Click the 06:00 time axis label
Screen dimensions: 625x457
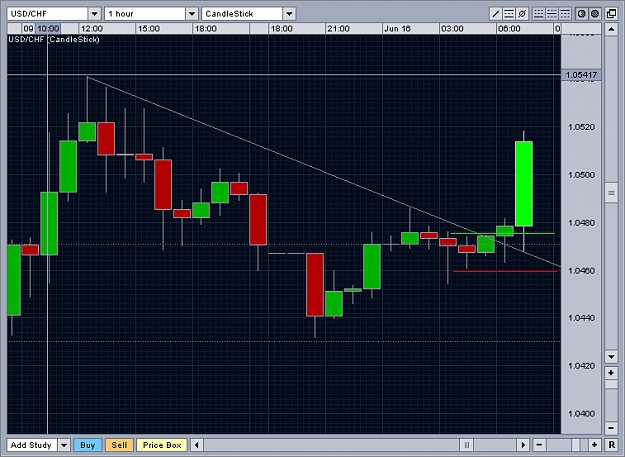(509, 29)
